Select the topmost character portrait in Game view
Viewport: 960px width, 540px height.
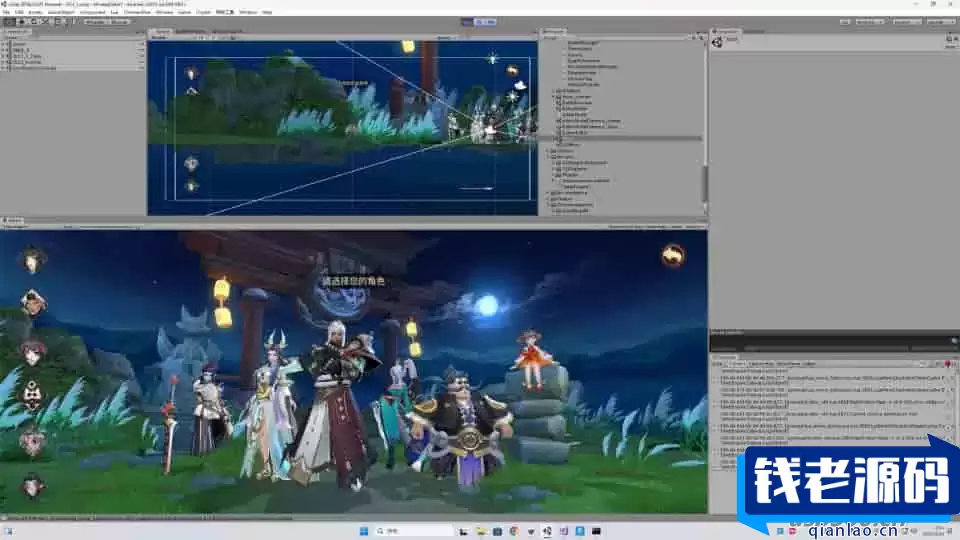[32, 260]
